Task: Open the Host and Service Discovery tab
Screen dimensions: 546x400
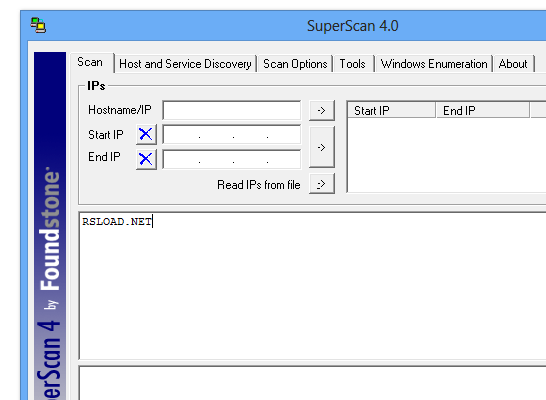Action: 185,64
